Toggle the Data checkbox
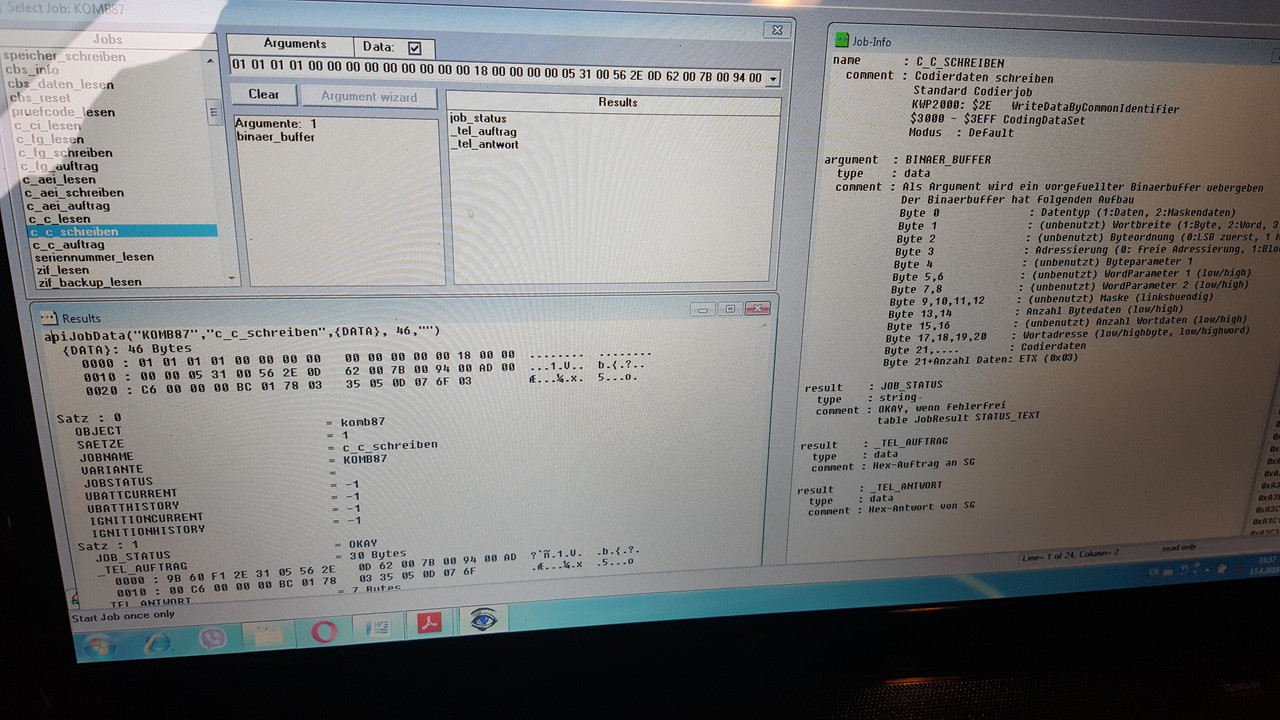The image size is (1280, 720). click(x=415, y=47)
